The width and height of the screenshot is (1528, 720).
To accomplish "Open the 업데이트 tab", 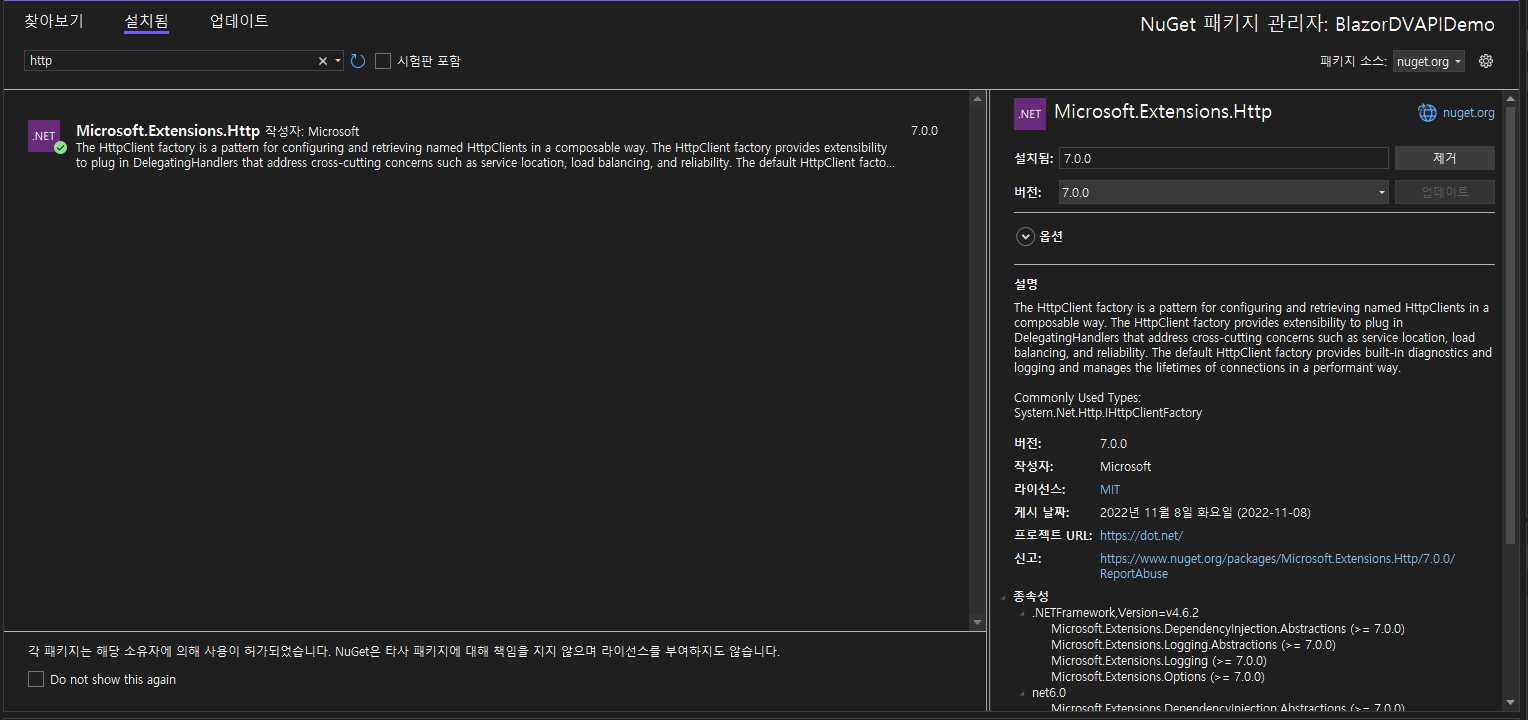I will click(239, 21).
